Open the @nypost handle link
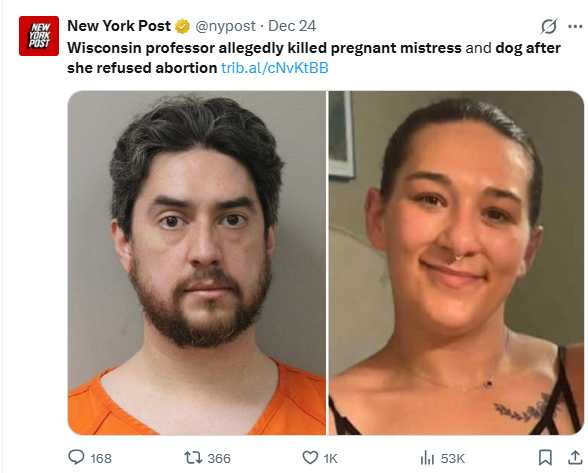588x473 pixels. click(x=225, y=26)
